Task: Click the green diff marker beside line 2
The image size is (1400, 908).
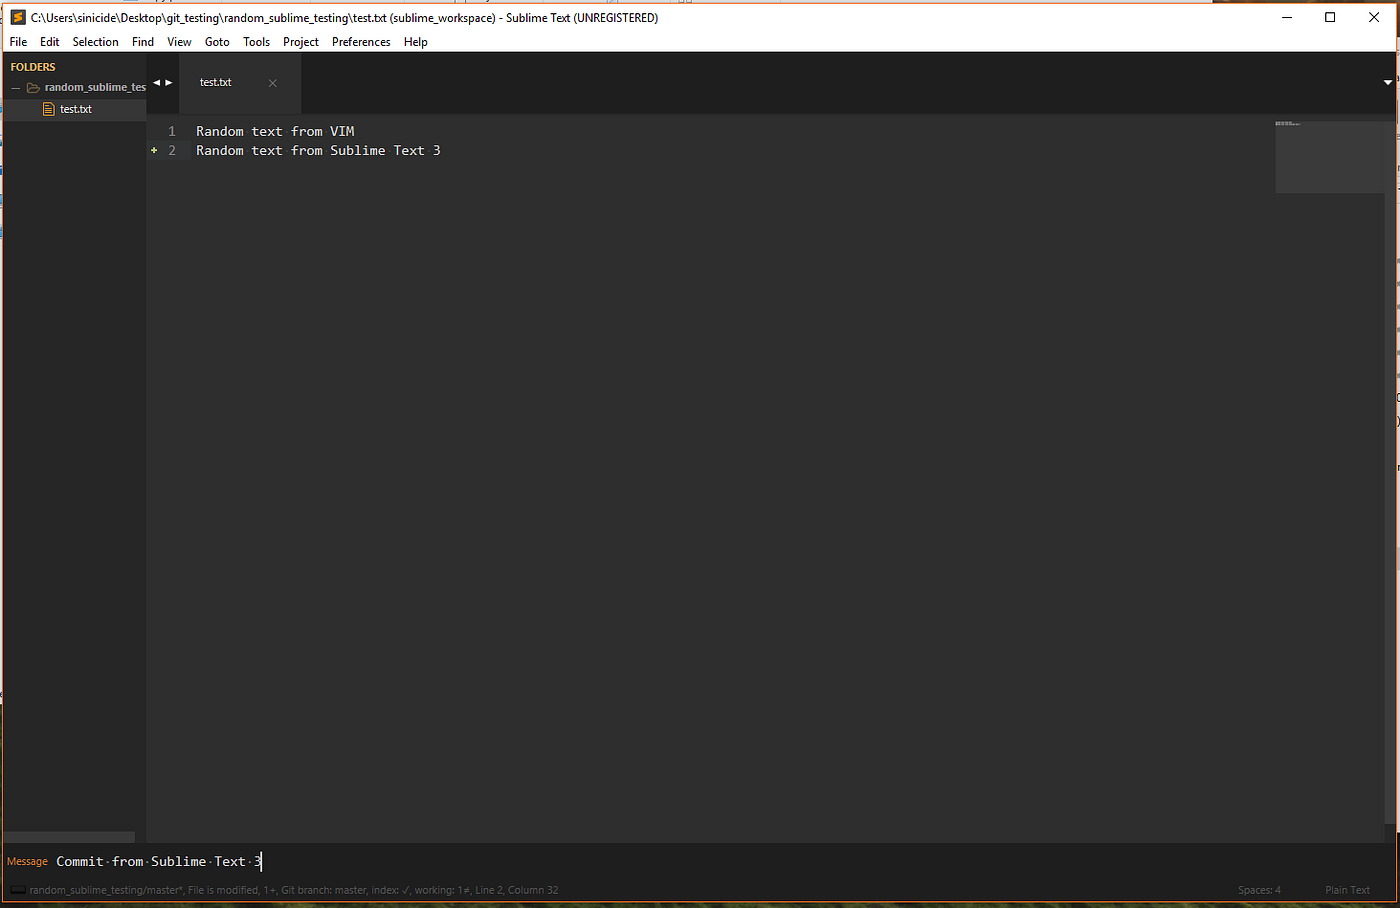Action: click(x=153, y=150)
